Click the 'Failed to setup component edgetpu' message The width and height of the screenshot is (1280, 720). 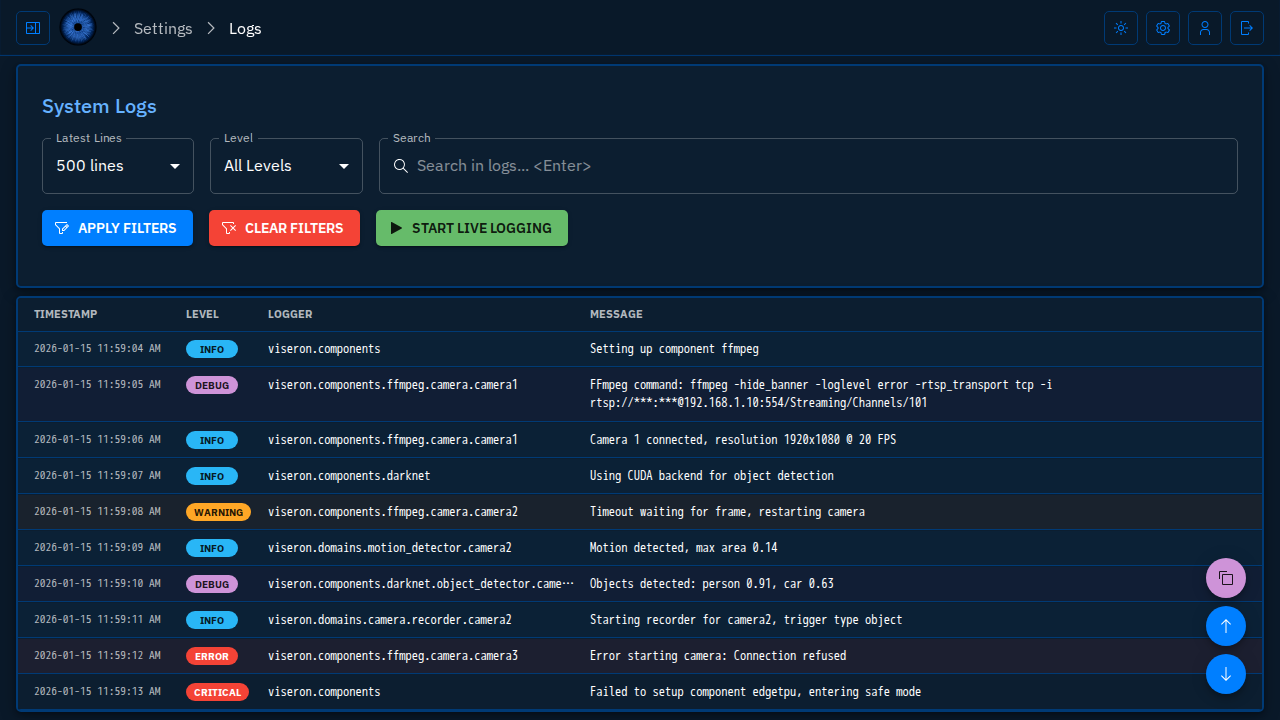755,692
